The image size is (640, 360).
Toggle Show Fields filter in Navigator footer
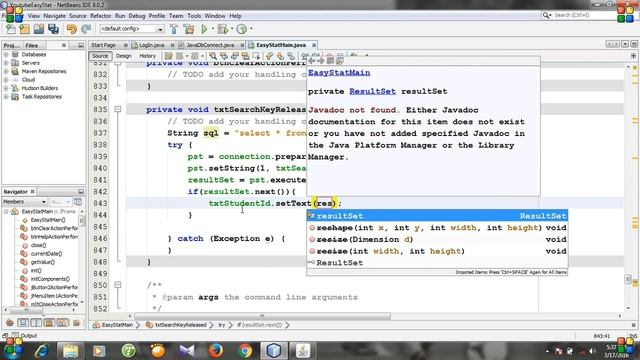pos(23,323)
